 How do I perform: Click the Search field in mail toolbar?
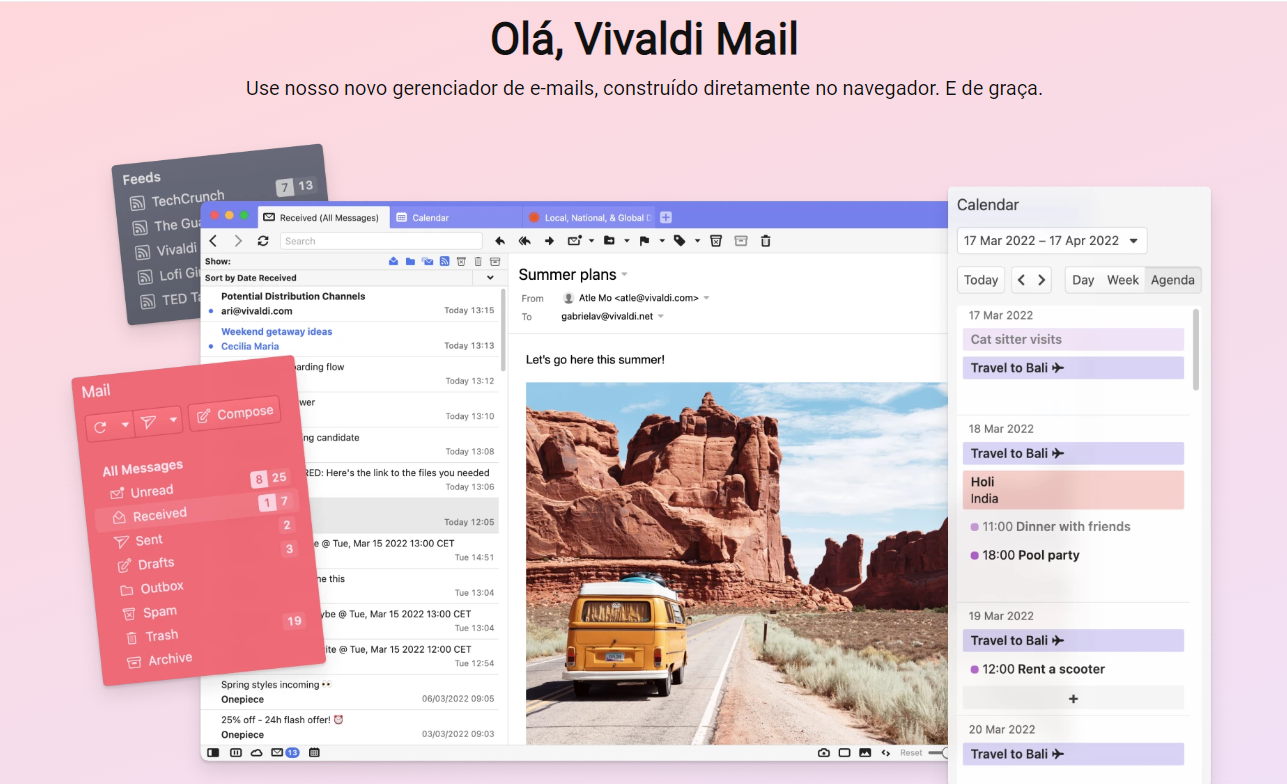click(x=381, y=241)
